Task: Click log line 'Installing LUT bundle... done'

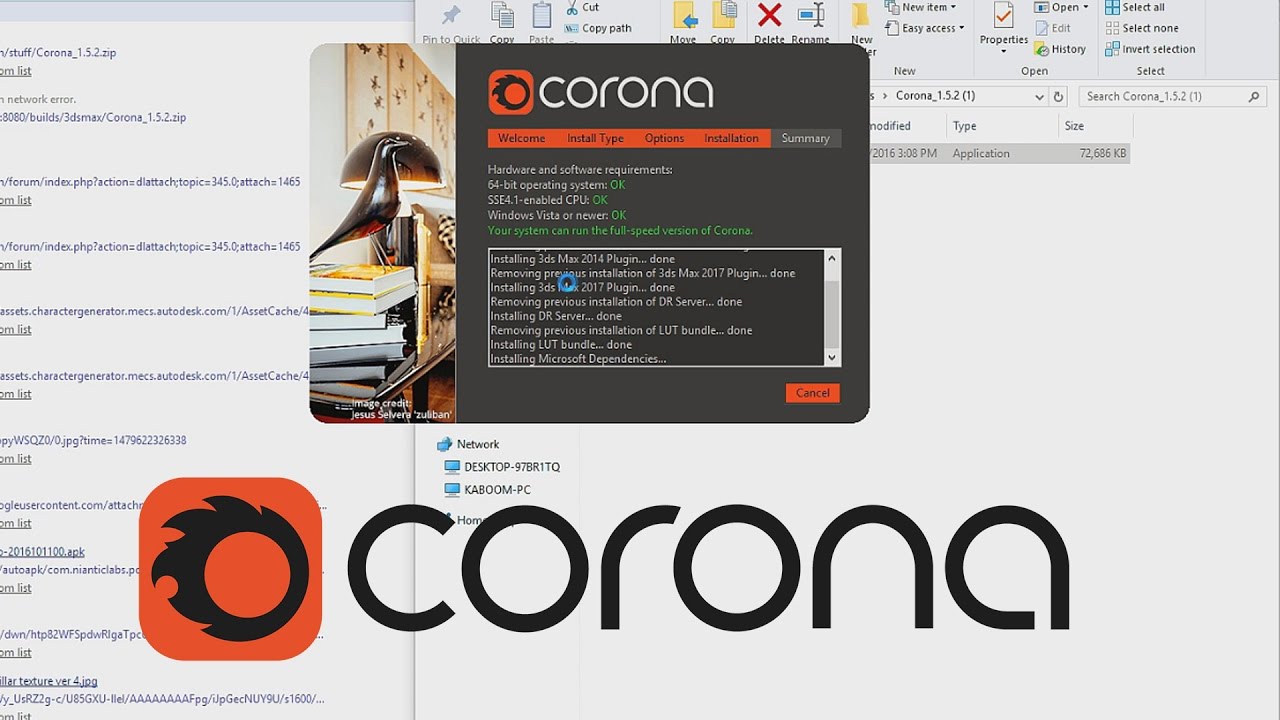Action: point(561,345)
